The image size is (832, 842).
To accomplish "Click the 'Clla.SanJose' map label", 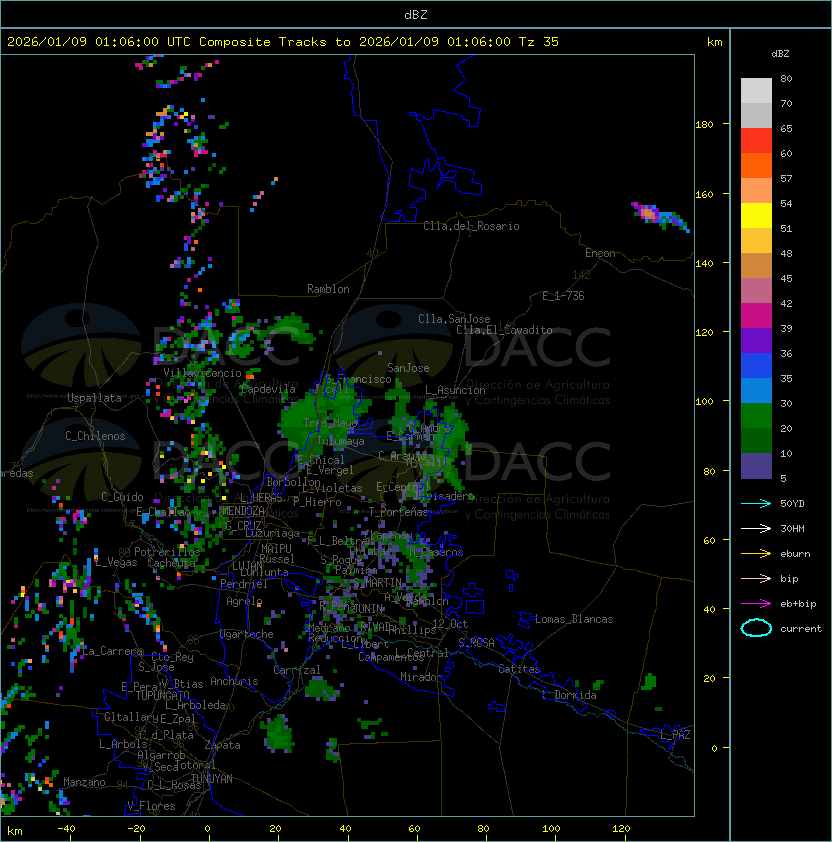I will coord(454,319).
